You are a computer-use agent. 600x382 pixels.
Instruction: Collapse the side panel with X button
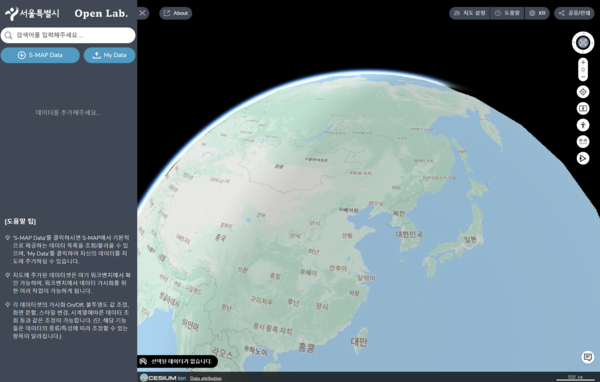click(142, 13)
